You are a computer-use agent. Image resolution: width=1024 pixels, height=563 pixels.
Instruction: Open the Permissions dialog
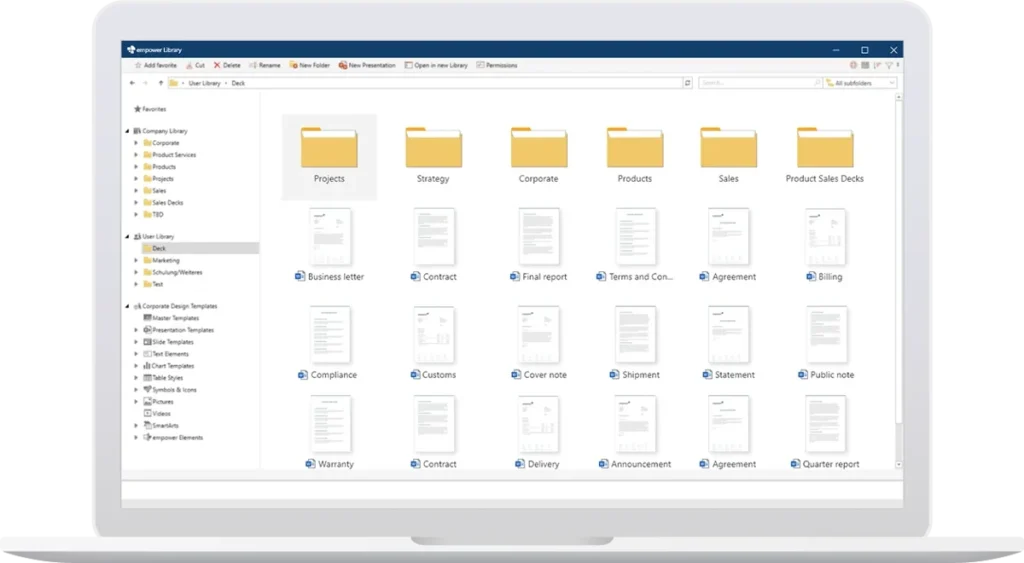(x=497, y=65)
